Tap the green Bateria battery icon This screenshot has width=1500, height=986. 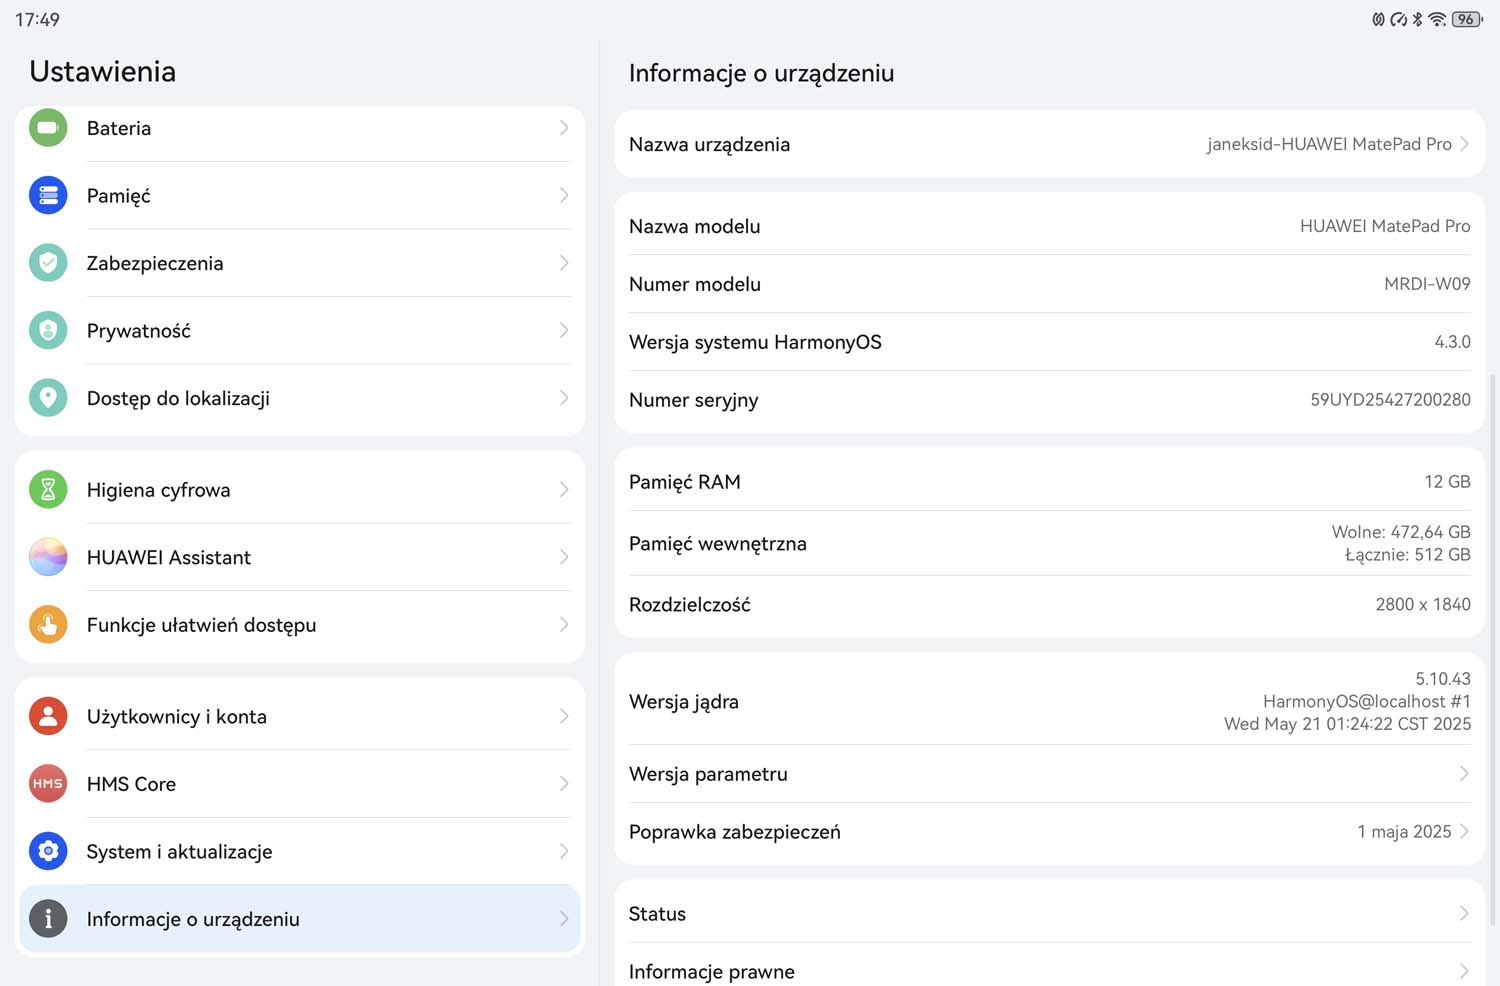click(48, 128)
